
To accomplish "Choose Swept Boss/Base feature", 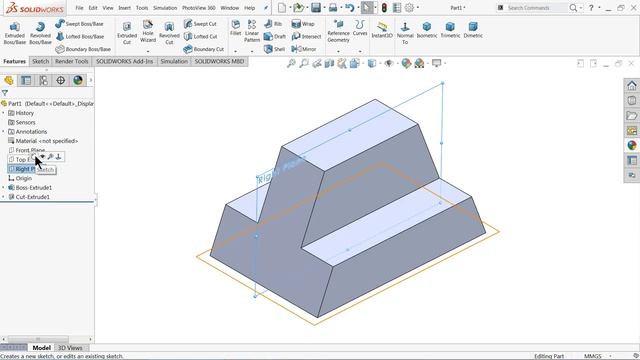I will [x=80, y=24].
